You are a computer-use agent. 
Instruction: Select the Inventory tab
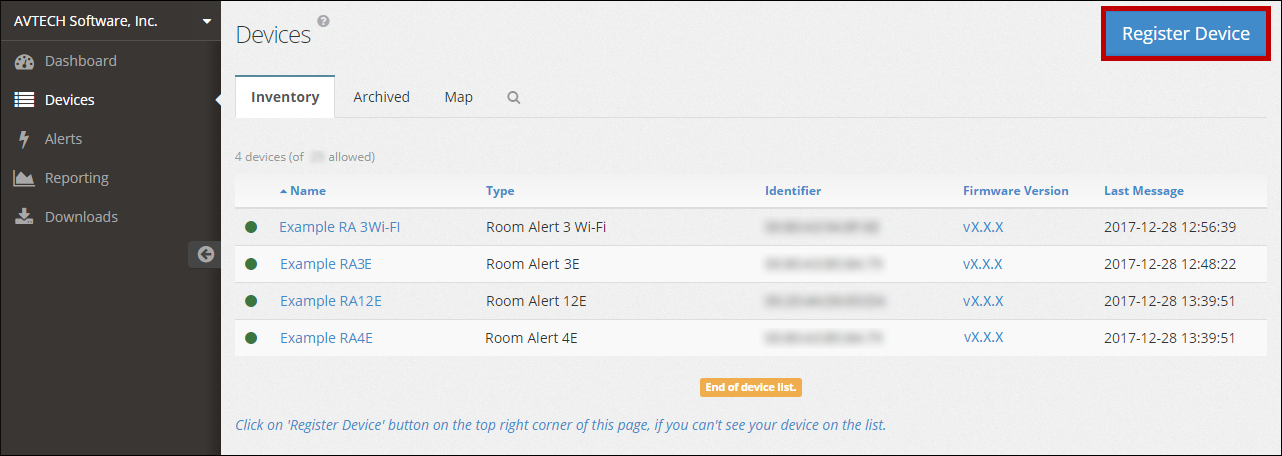tap(285, 97)
